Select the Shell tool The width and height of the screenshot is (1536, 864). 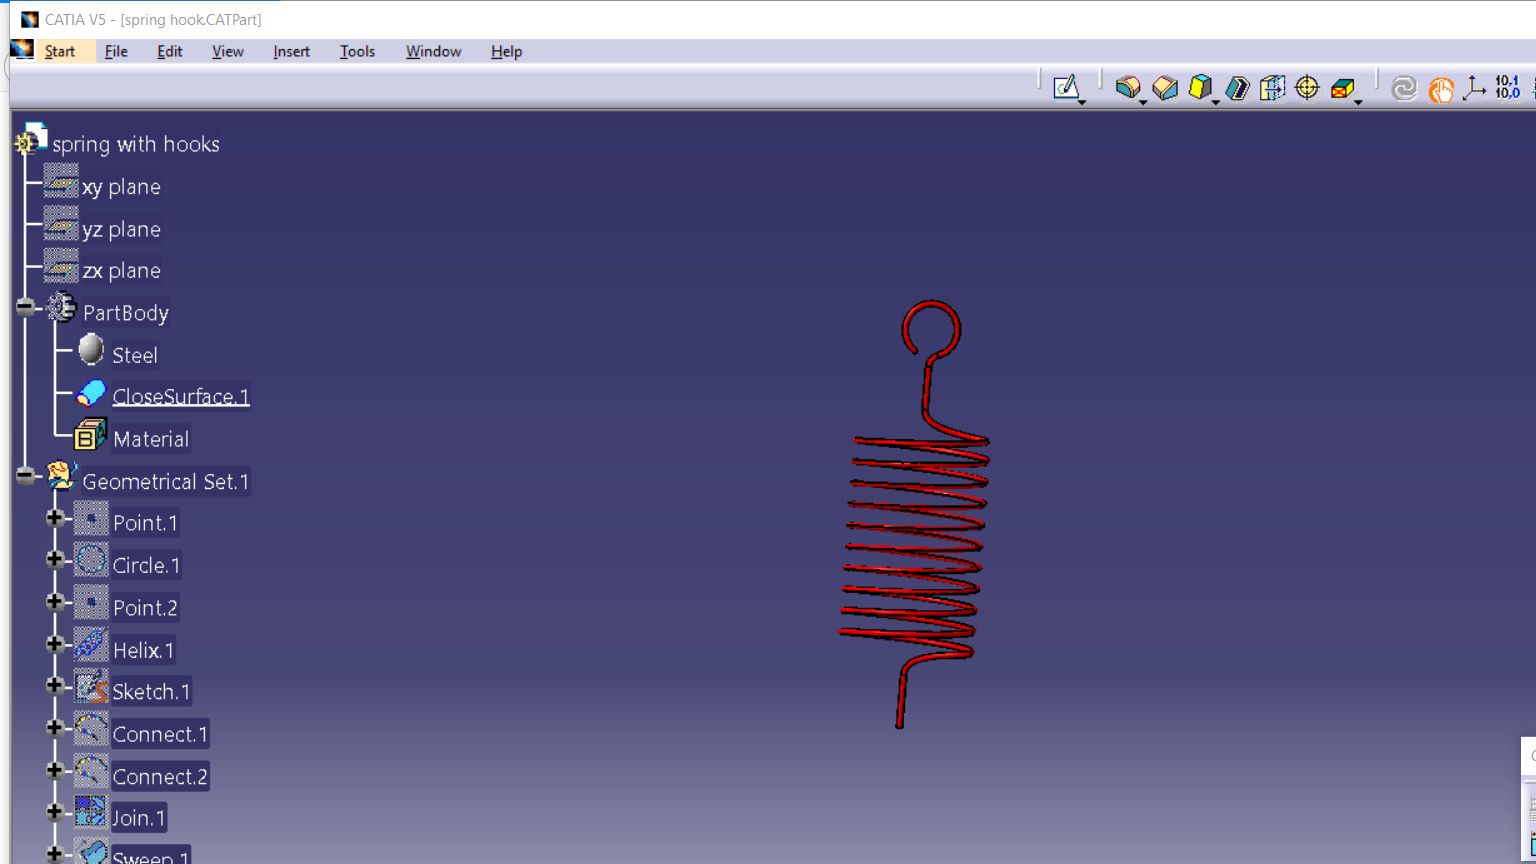coord(1237,87)
